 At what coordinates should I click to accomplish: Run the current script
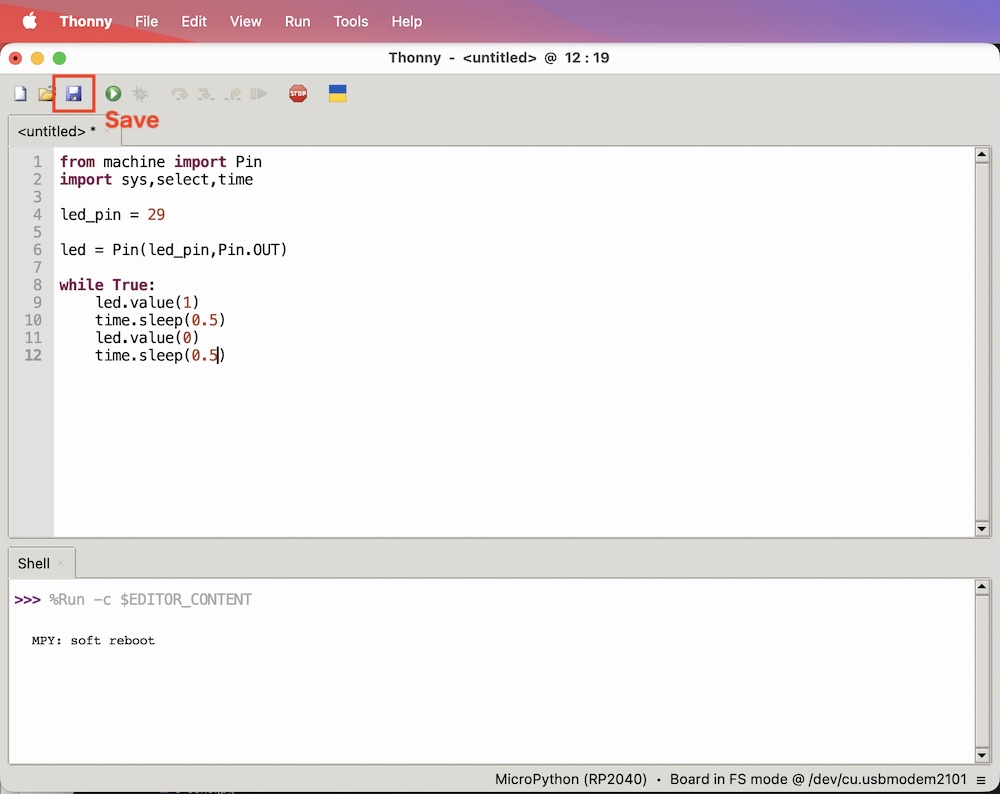point(113,94)
